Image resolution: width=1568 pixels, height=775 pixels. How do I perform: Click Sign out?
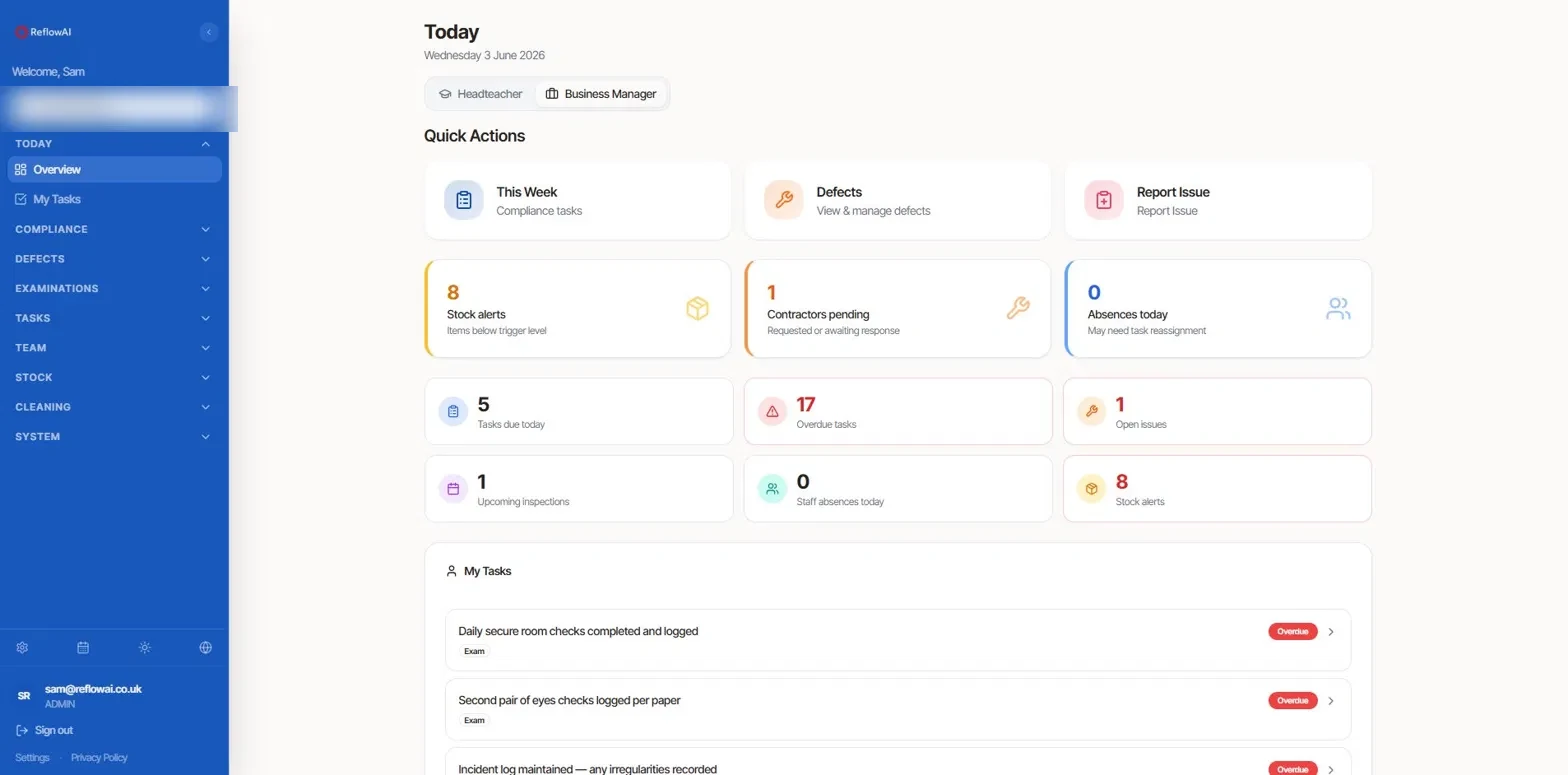[x=45, y=730]
